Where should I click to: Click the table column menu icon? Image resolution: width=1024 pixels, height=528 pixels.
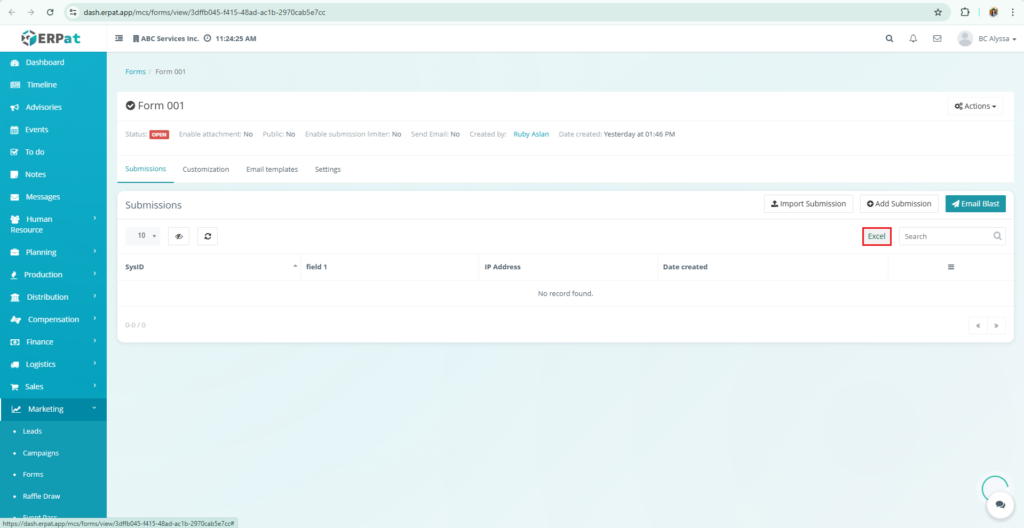(951, 267)
